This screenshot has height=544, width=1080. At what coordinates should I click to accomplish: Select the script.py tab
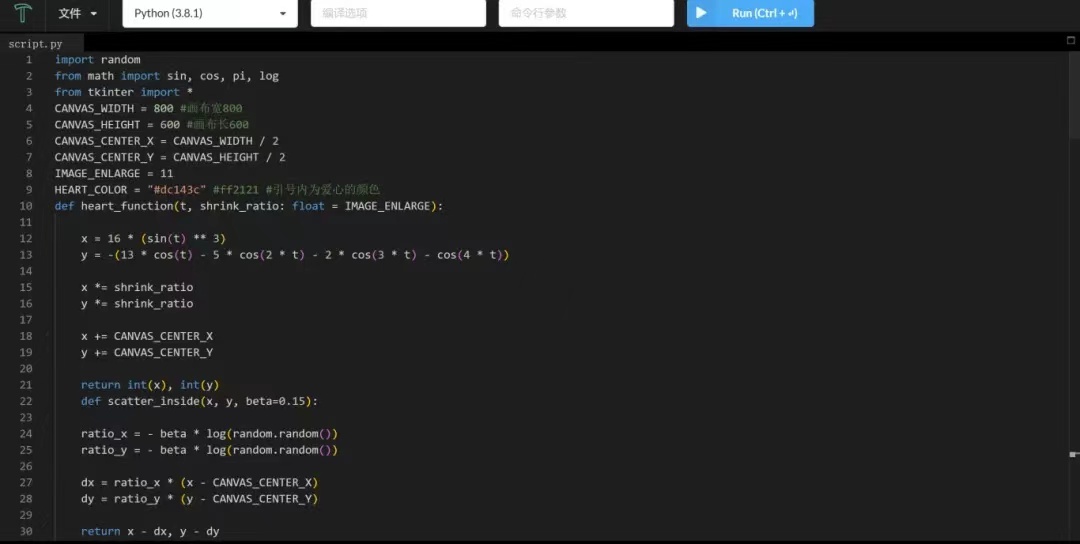[35, 44]
